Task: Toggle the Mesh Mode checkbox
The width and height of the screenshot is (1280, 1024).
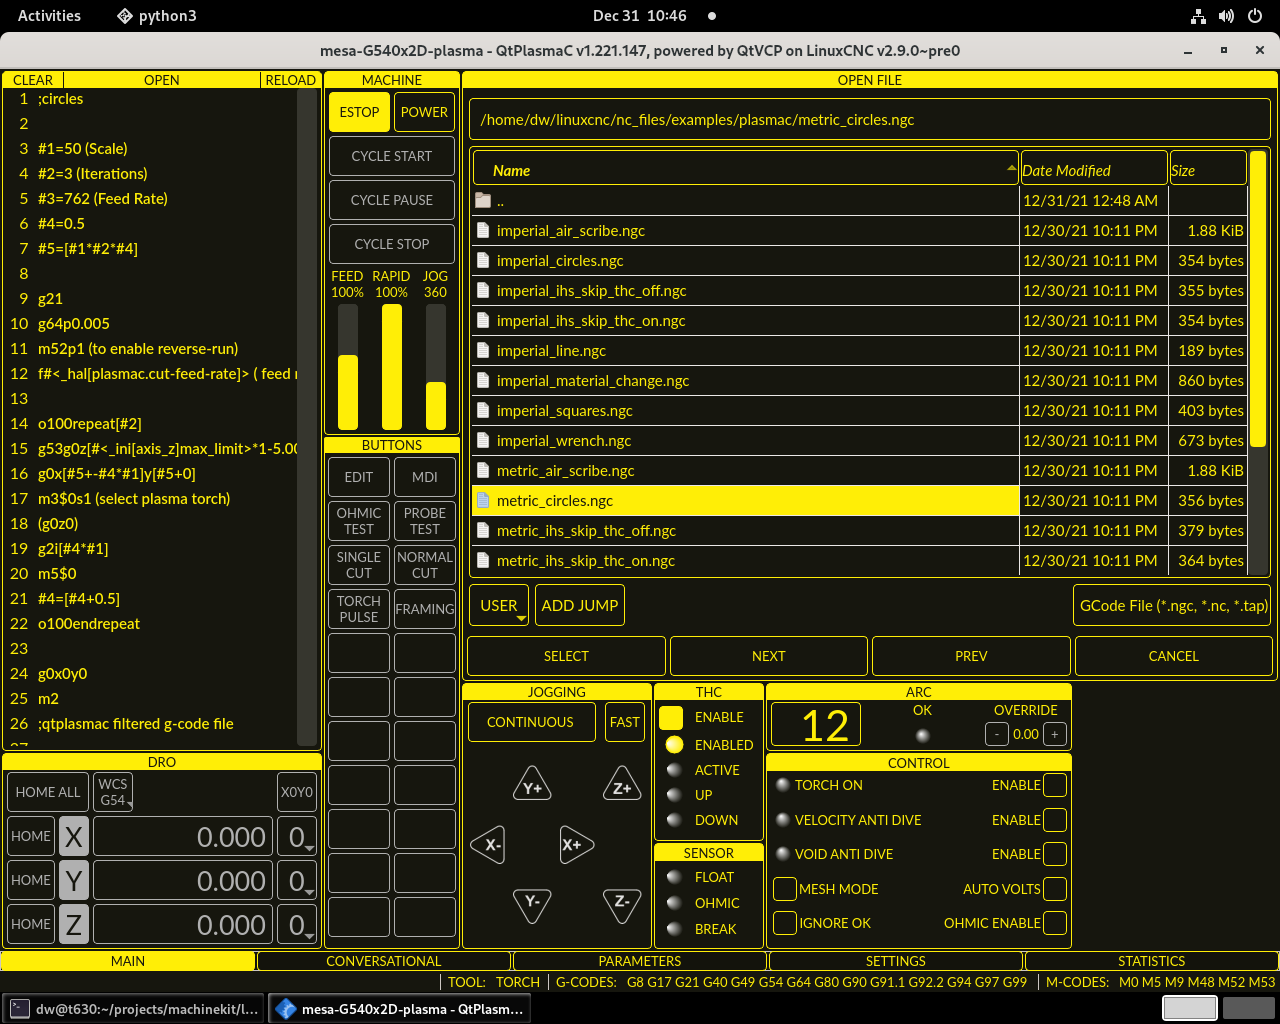Action: [x=785, y=889]
